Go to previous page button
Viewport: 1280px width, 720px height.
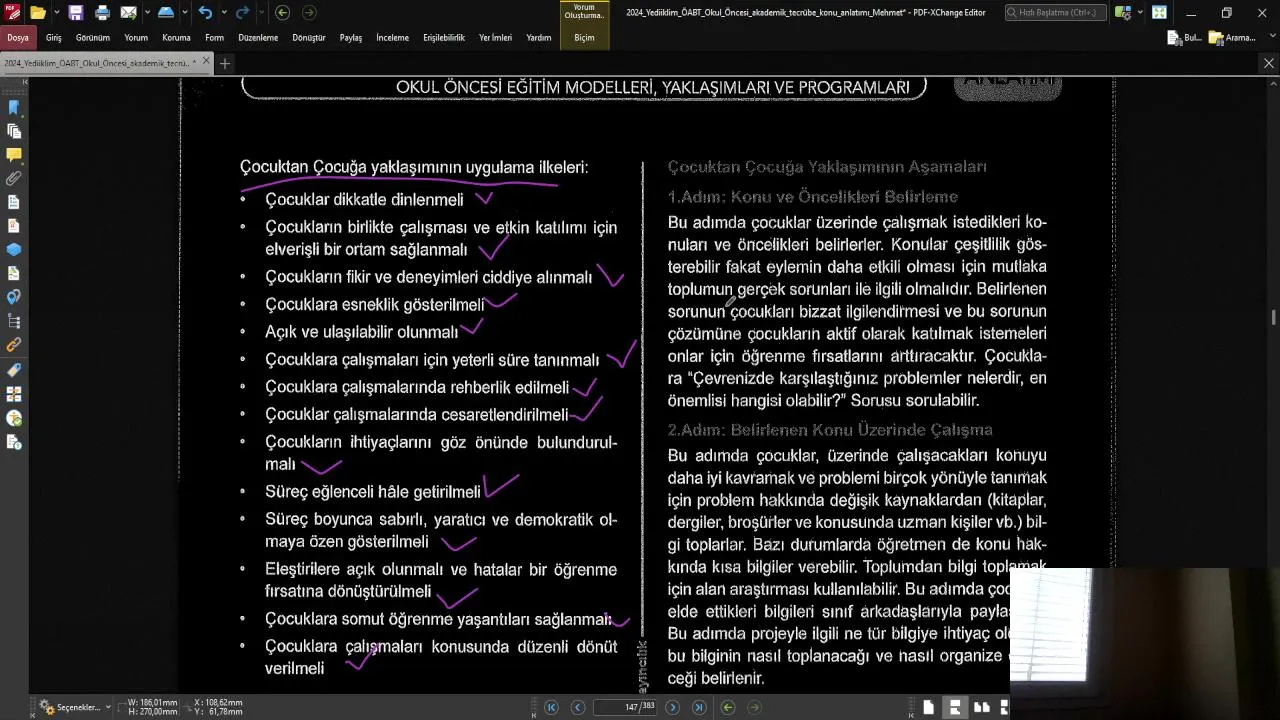[577, 707]
